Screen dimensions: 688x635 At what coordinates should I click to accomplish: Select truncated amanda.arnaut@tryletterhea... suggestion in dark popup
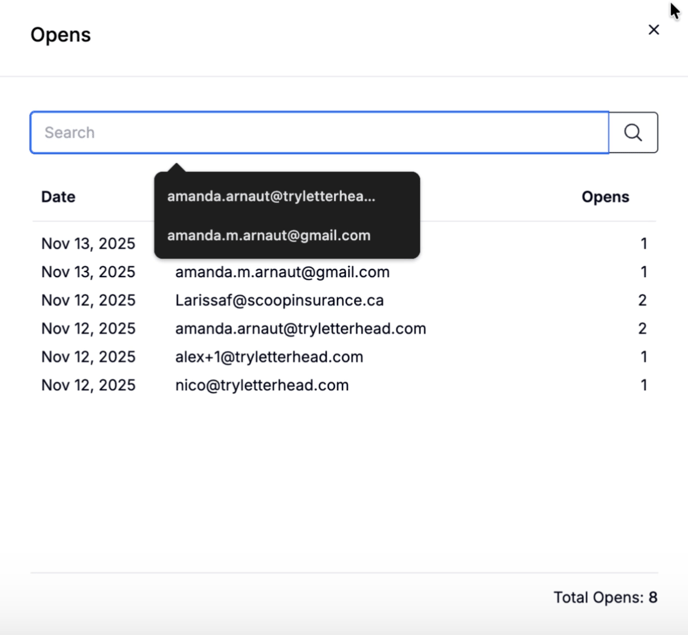click(x=271, y=196)
